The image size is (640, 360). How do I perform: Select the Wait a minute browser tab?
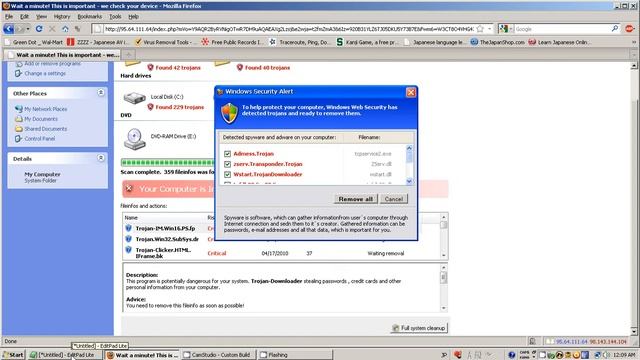coord(62,55)
